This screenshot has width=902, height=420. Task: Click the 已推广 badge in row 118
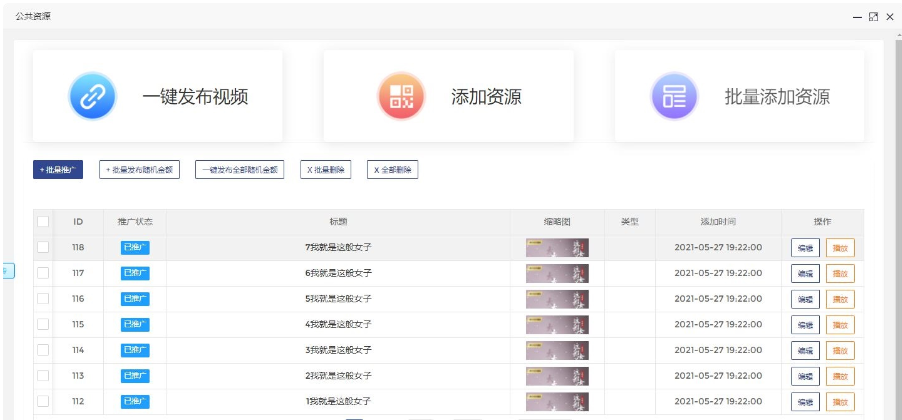coord(135,247)
